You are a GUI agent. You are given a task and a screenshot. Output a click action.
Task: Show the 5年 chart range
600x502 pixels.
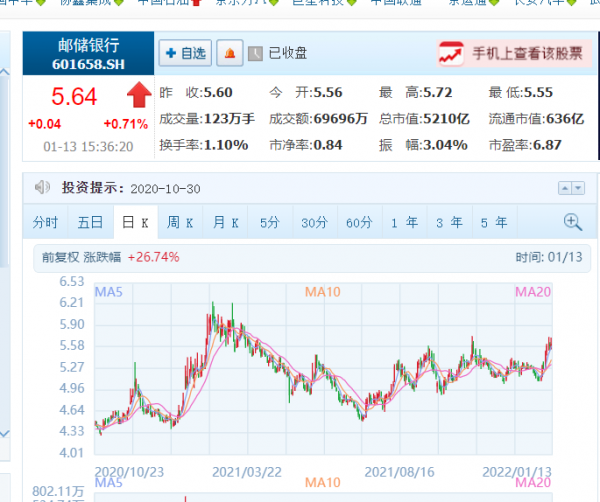click(x=494, y=222)
